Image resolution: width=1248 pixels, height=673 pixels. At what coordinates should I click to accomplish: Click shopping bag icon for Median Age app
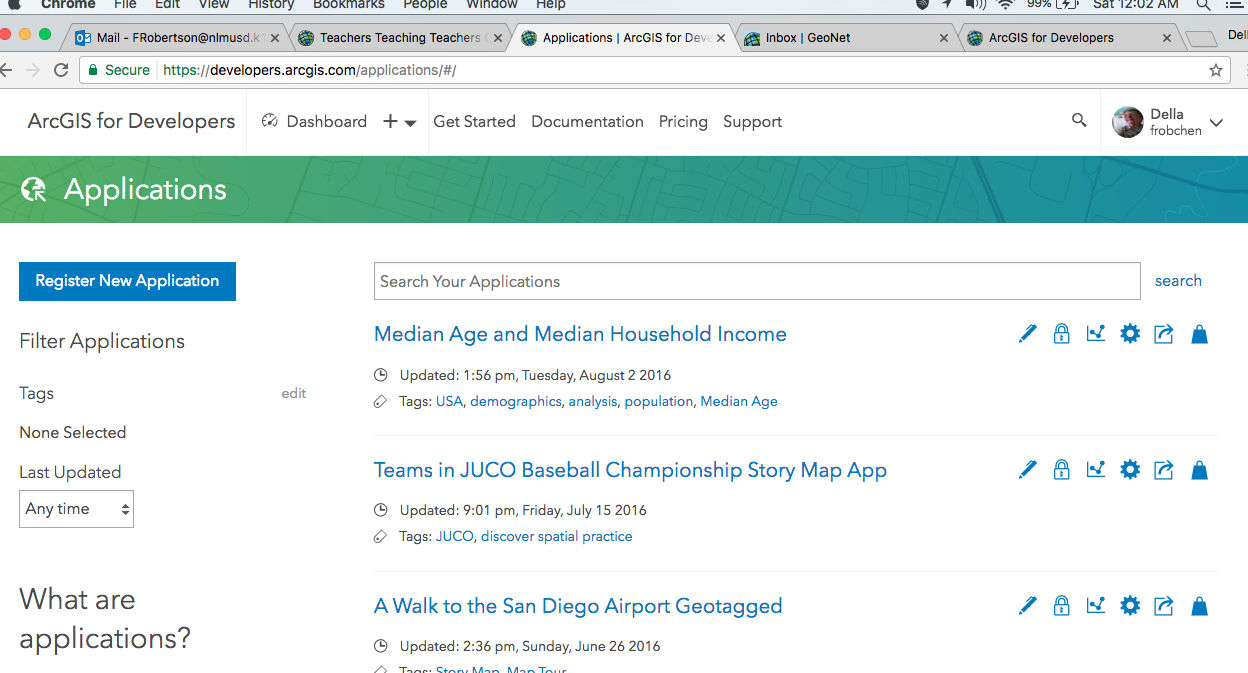point(1199,334)
